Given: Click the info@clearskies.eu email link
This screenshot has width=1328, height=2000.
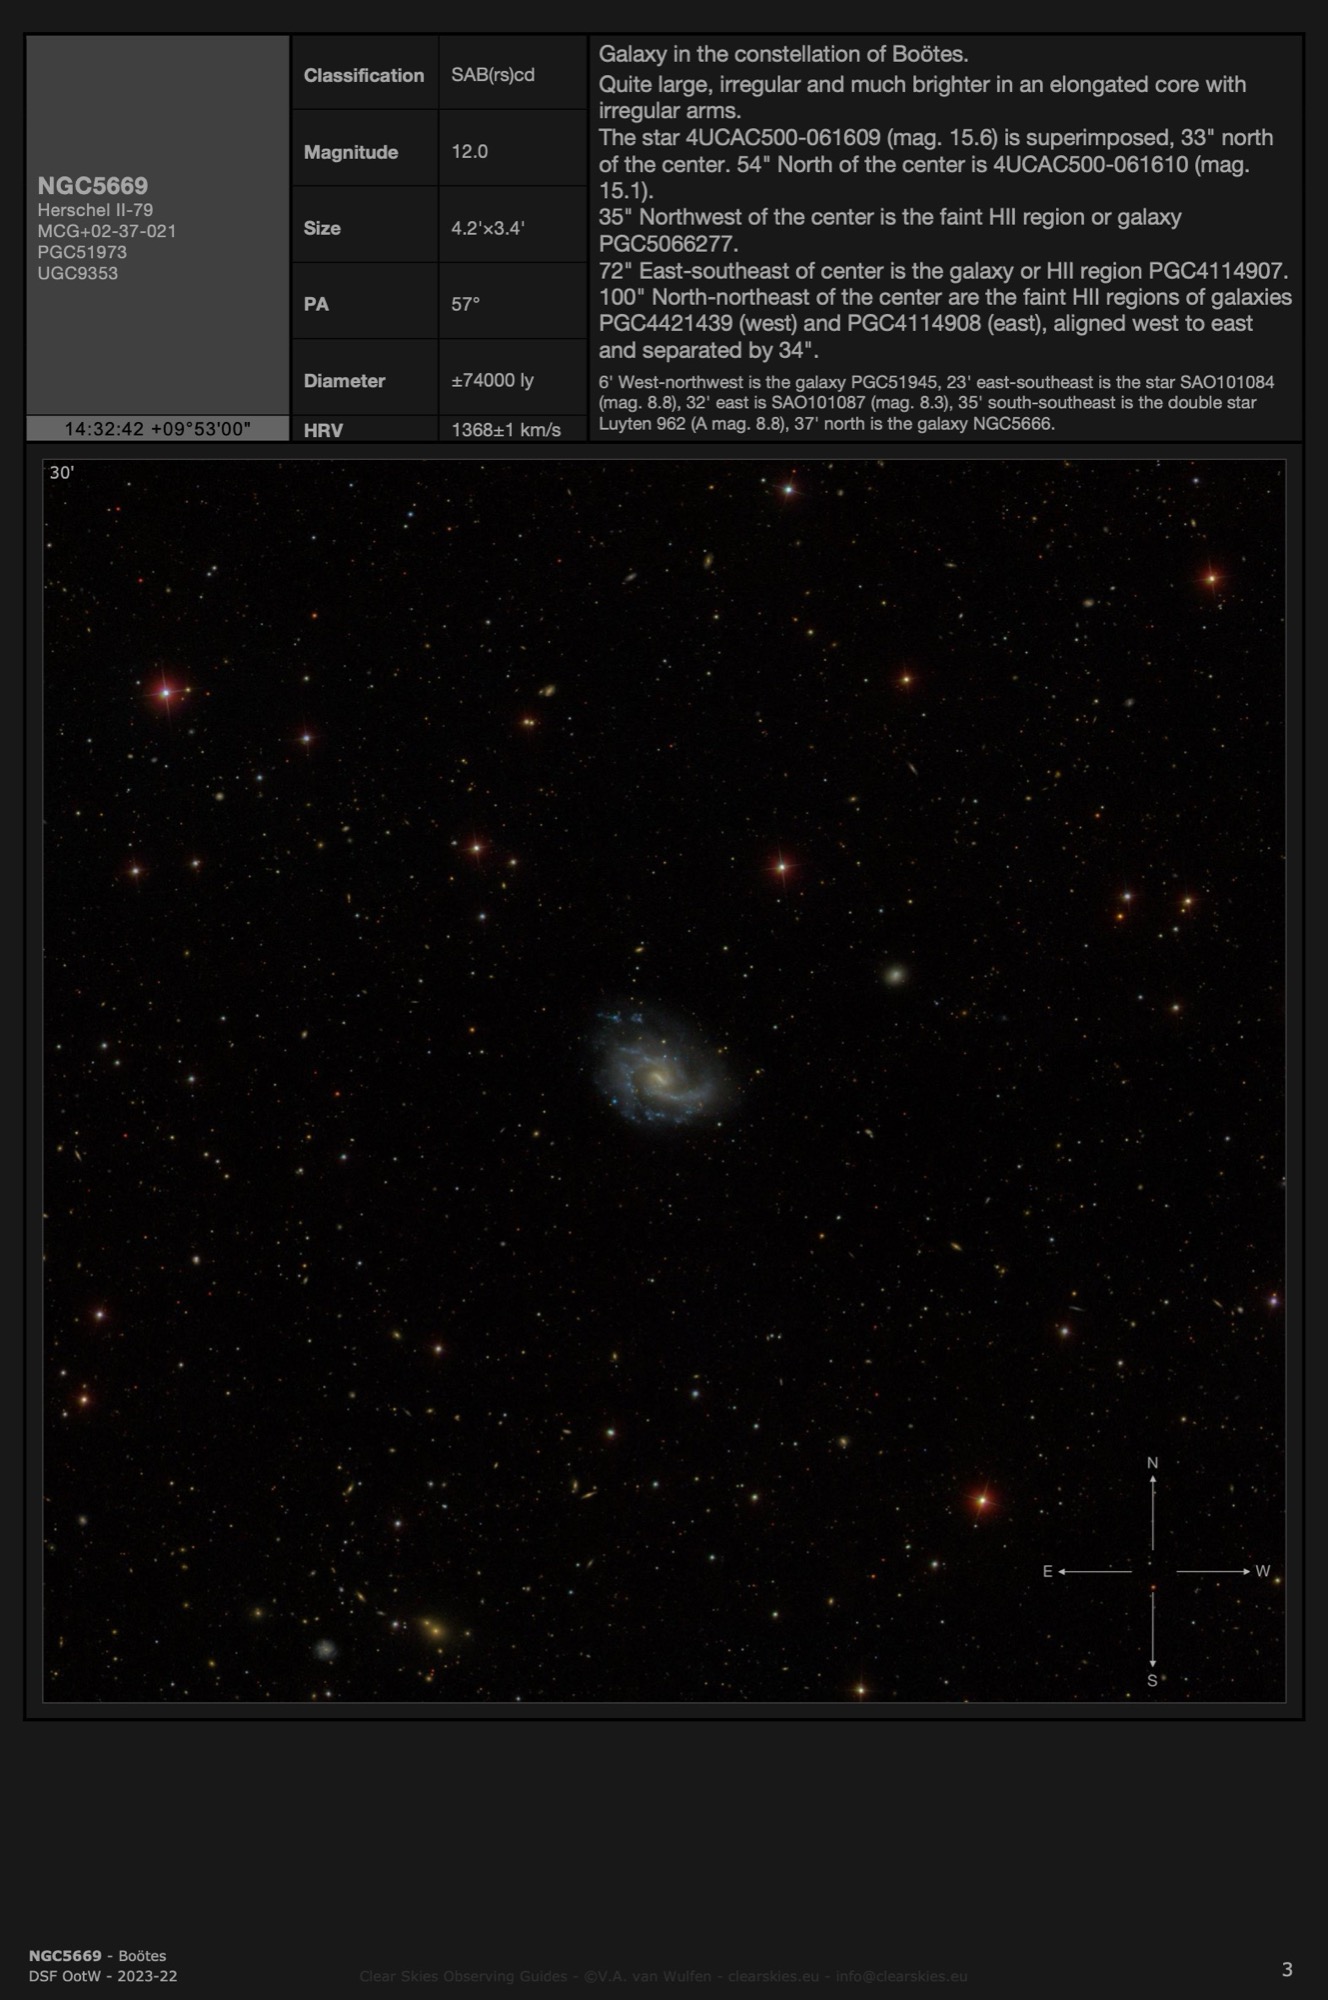Looking at the screenshot, I should pos(901,1976).
